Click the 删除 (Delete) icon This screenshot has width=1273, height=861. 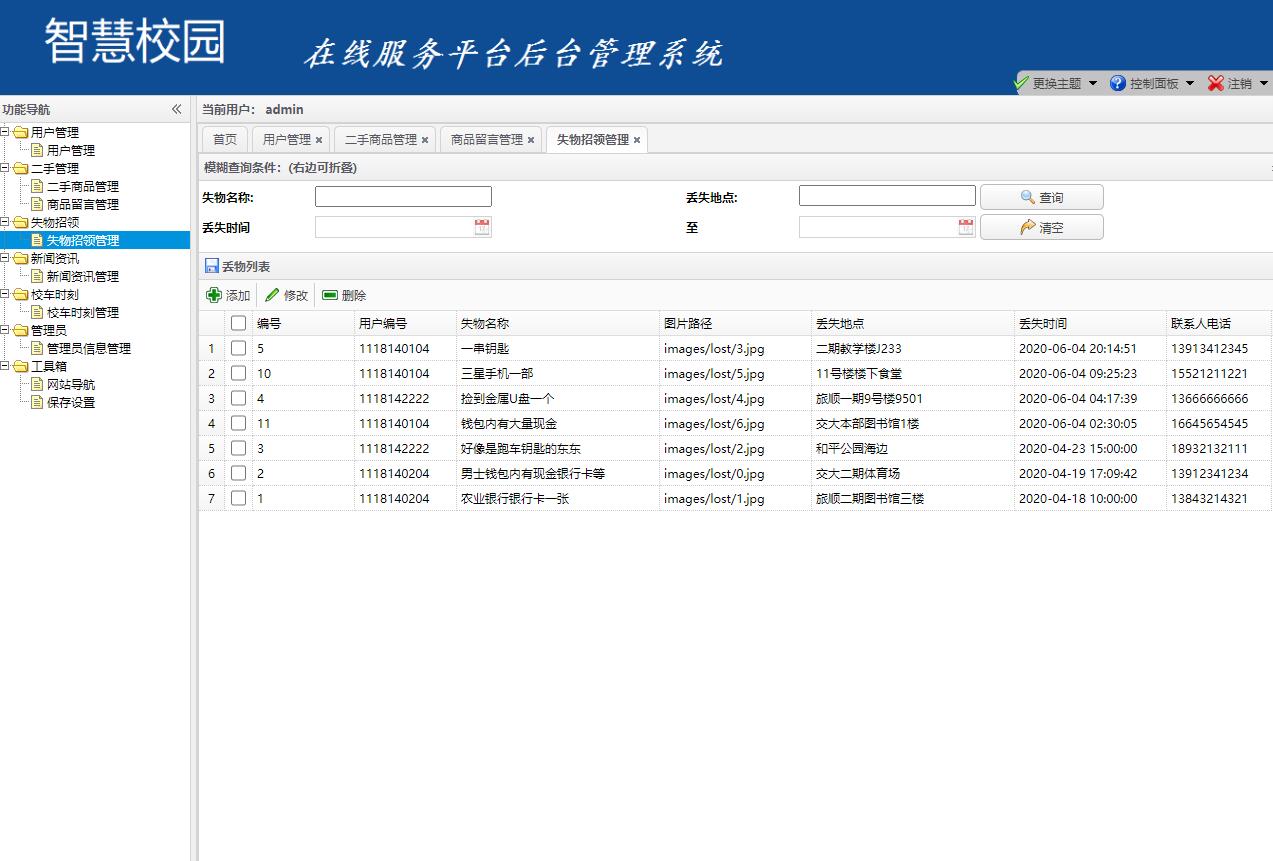click(x=330, y=294)
